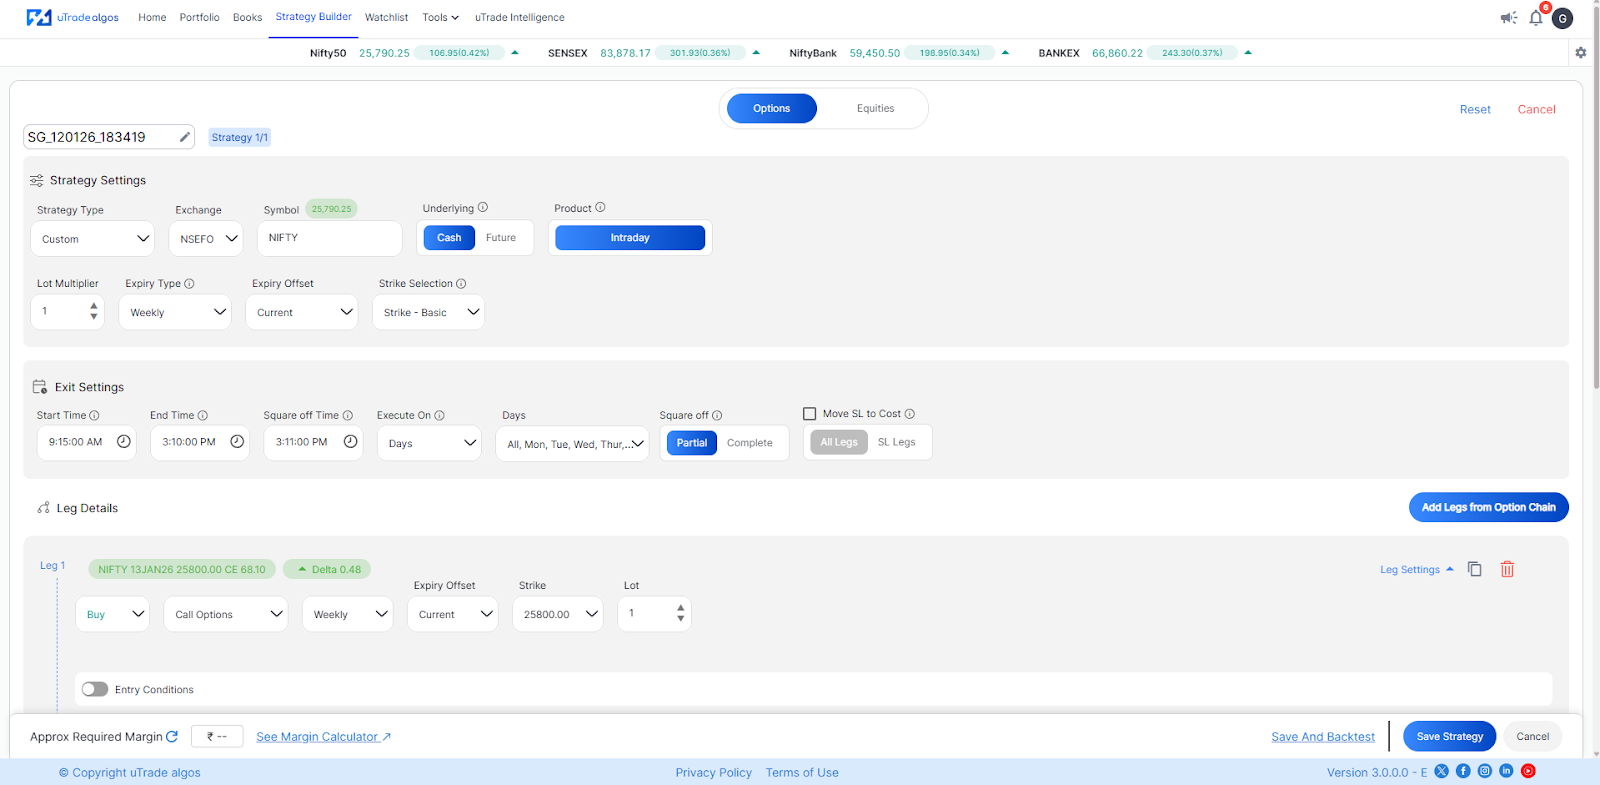Screen dimensions: 1600x785
Task: Show Square off info icon
Action: pos(717,416)
